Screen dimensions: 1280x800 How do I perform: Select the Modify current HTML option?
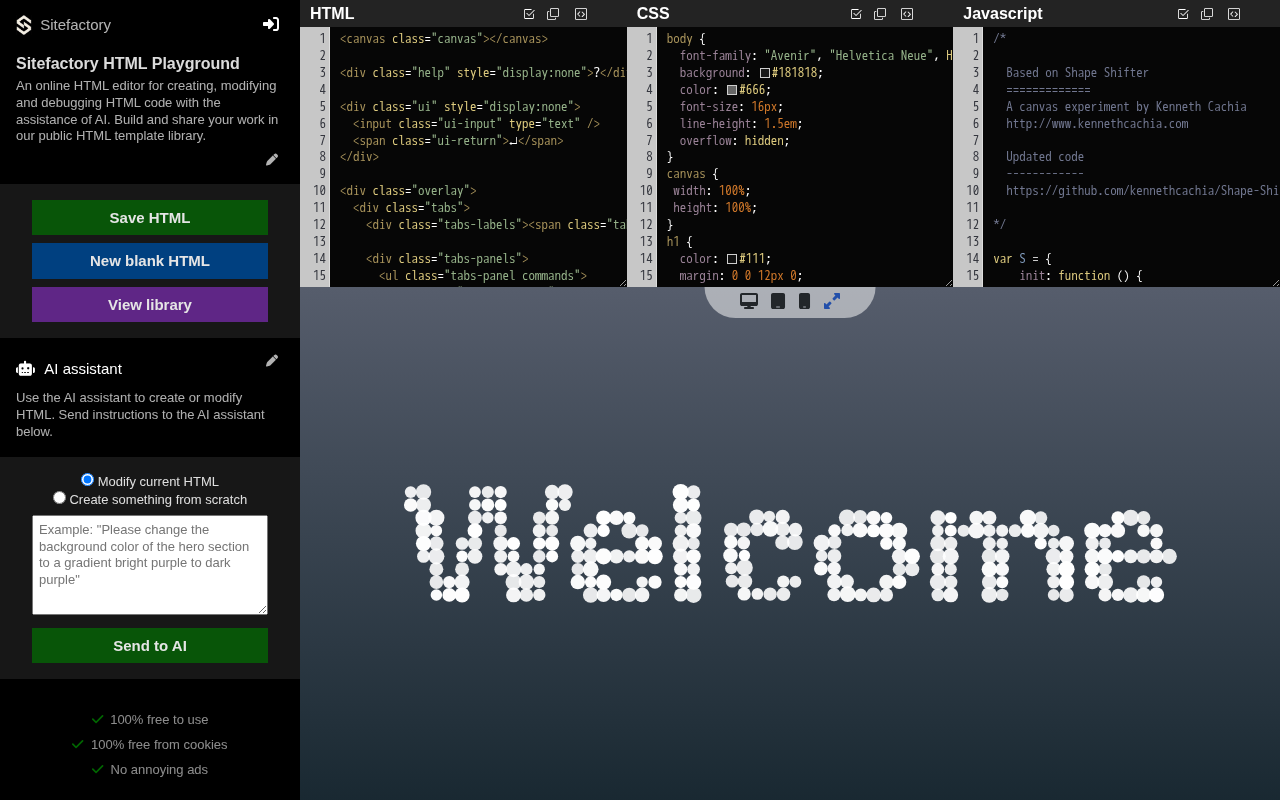[87, 480]
